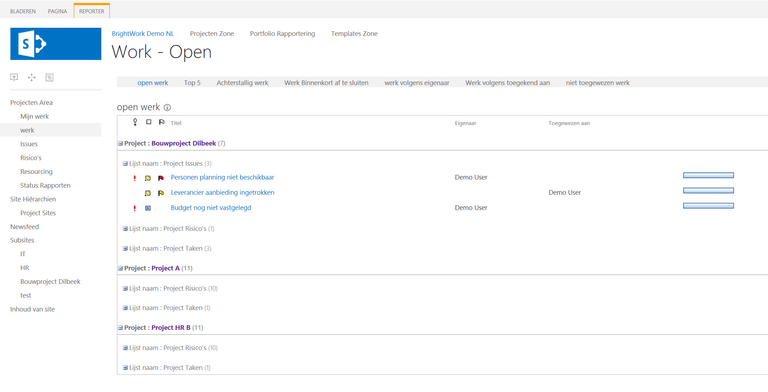Collapse the Bouwproject Dilbeek project group
This screenshot has height=392, width=768.
pyautogui.click(x=120, y=144)
